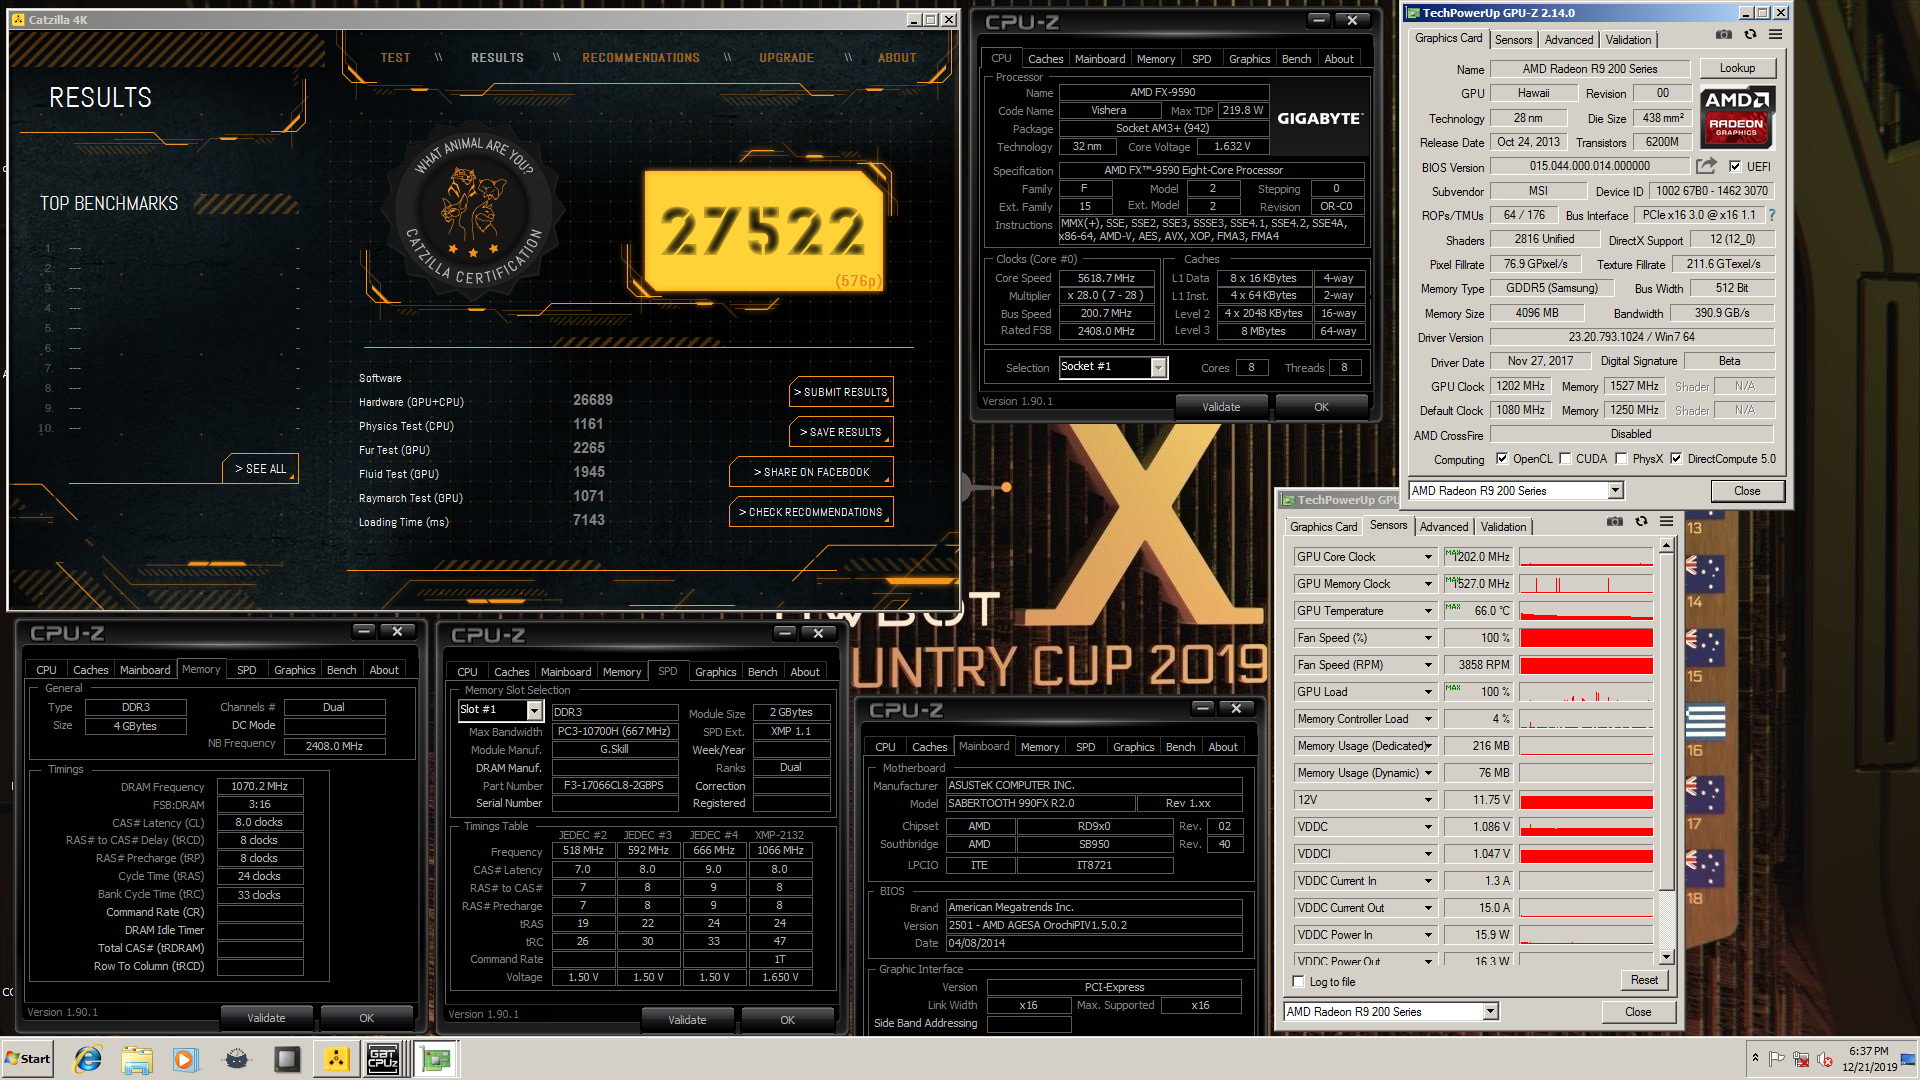The width and height of the screenshot is (1920, 1080).
Task: Open Bench tab in the CPU-Z window showing the FX-9590
Action: pos(1296,59)
